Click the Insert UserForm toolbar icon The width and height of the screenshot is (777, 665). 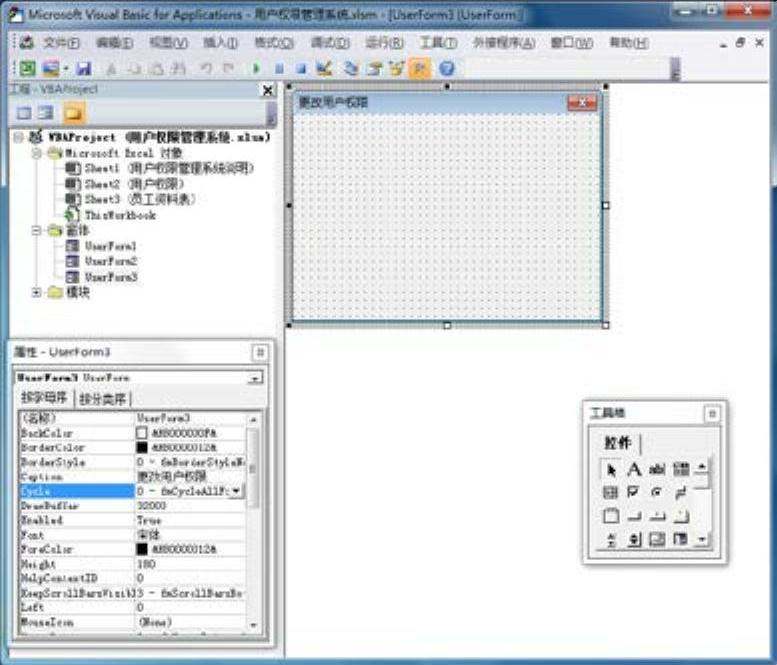click(x=51, y=68)
